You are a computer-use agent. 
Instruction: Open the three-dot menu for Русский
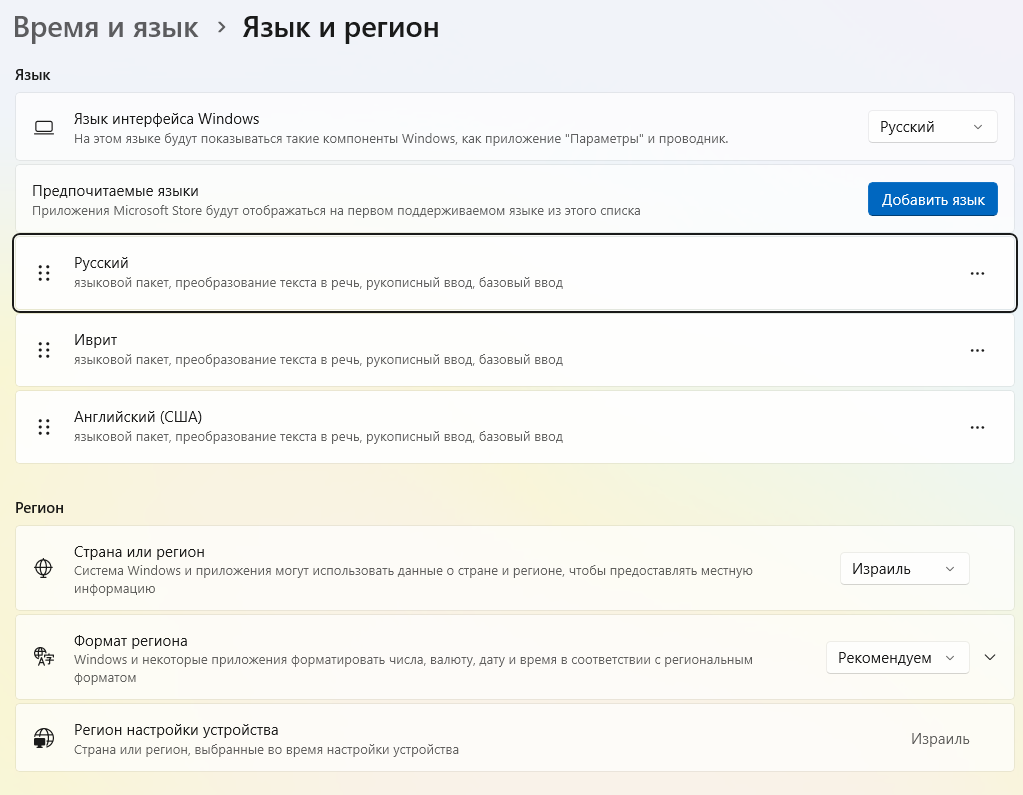tap(977, 273)
